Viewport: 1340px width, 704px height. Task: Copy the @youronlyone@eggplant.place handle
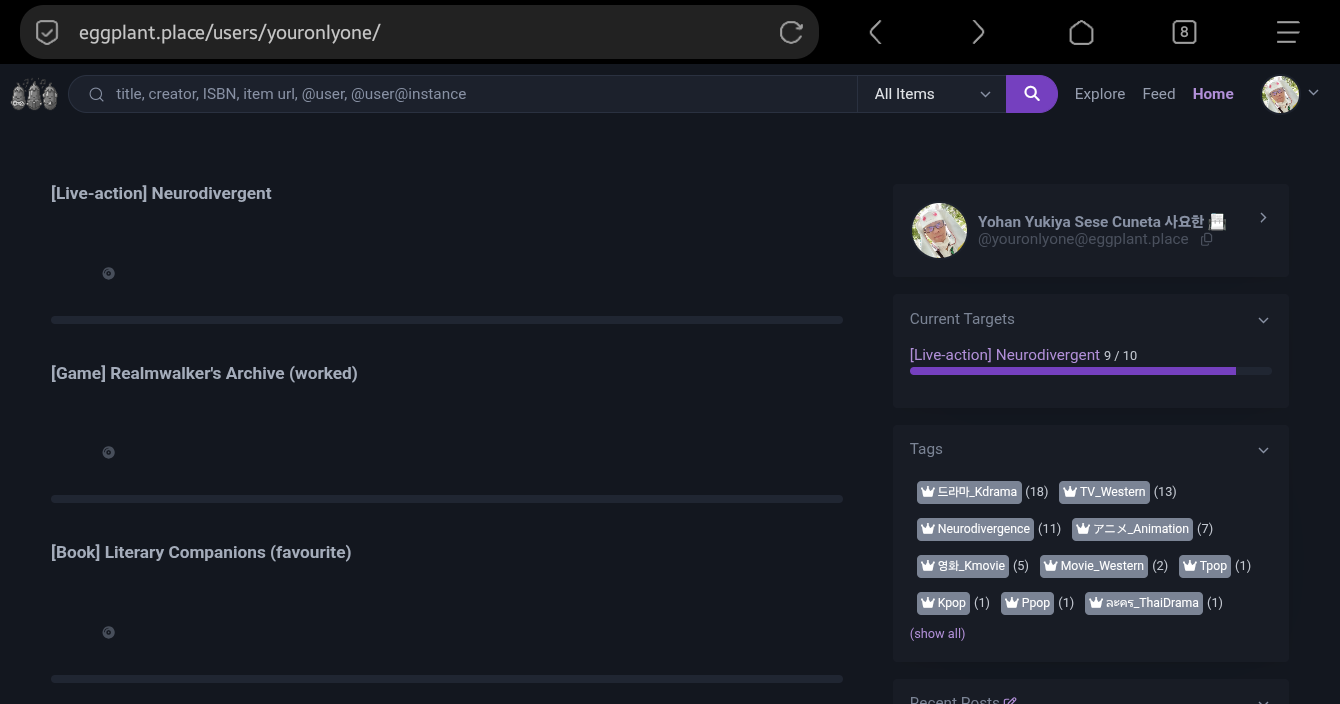point(1206,240)
